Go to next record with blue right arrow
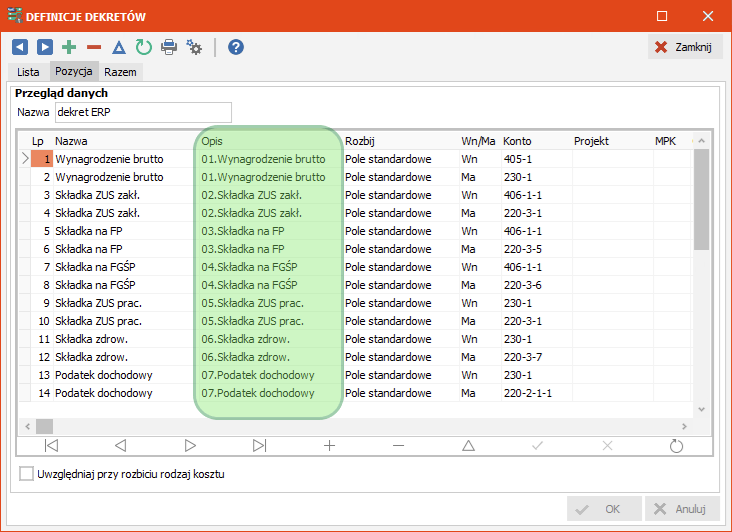732x532 pixels. (x=44, y=47)
